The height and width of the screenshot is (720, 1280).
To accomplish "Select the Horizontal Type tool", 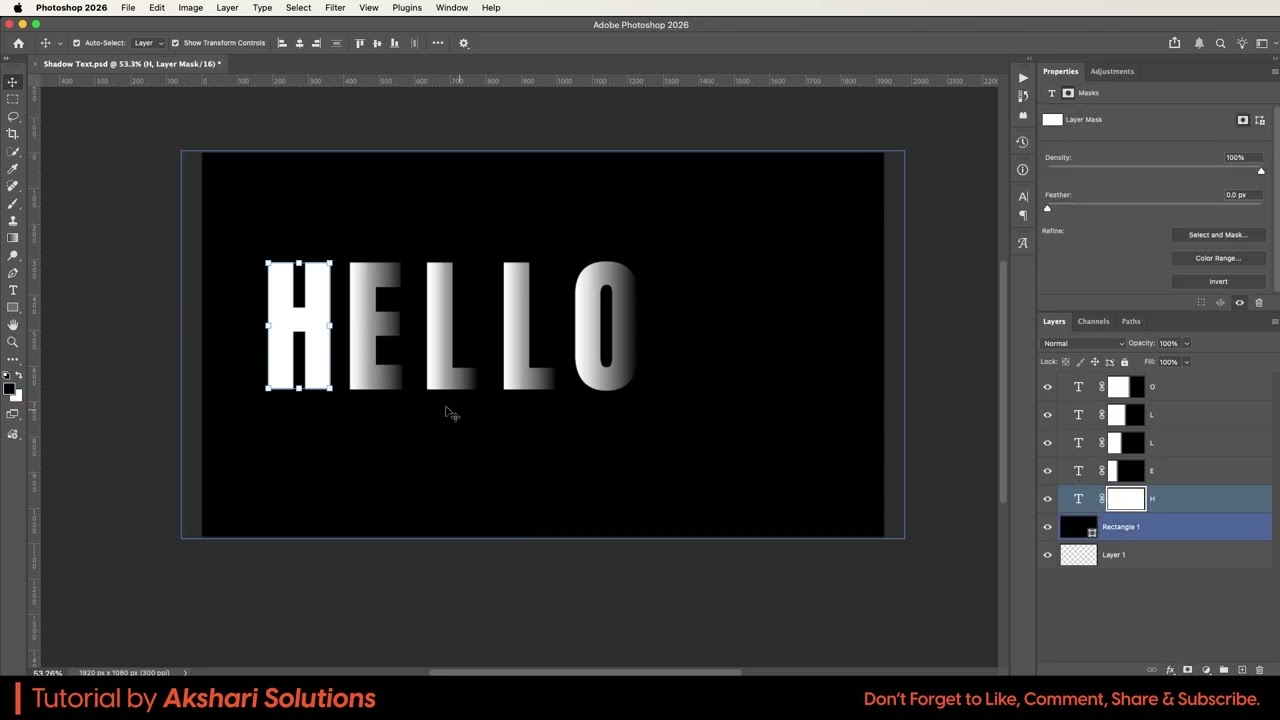I will pos(13,290).
